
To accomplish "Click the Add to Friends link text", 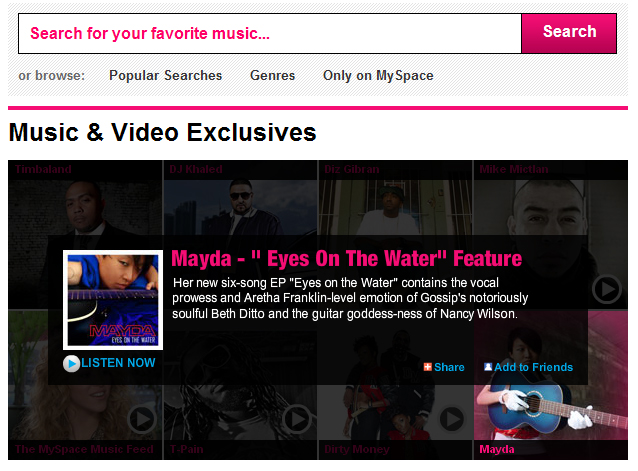I will 533,367.
